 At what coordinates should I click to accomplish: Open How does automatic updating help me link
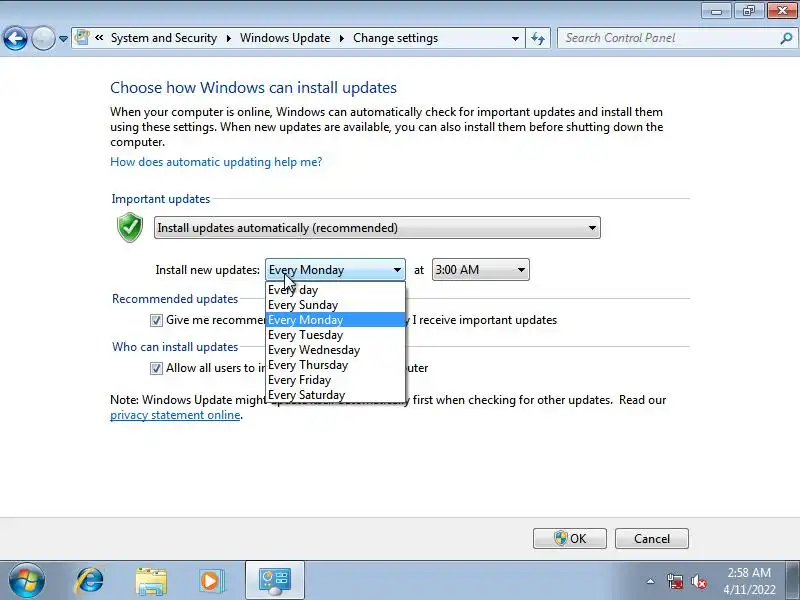pyautogui.click(x=216, y=162)
